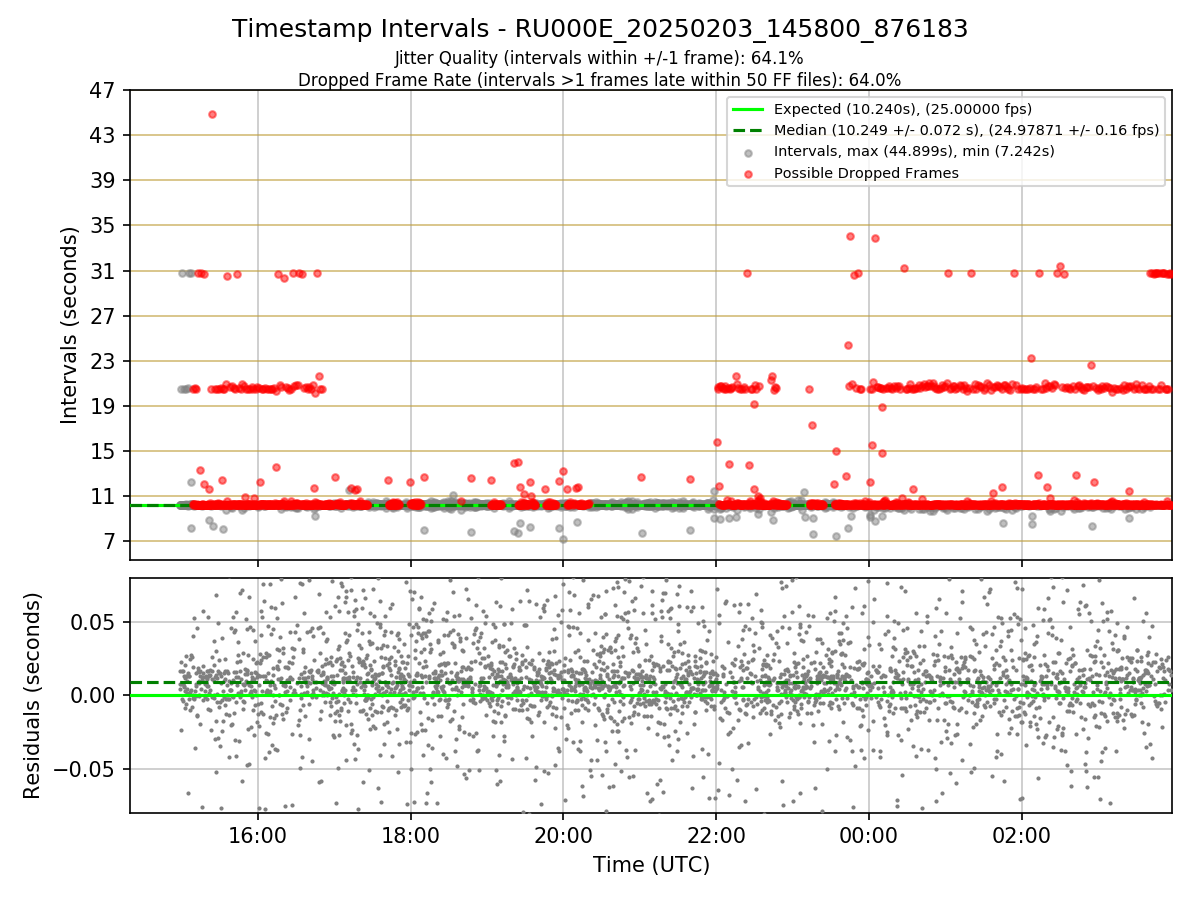This screenshot has height=900, width=1200.
Task: Click the red dot marker in legend
Action: [x=748, y=173]
